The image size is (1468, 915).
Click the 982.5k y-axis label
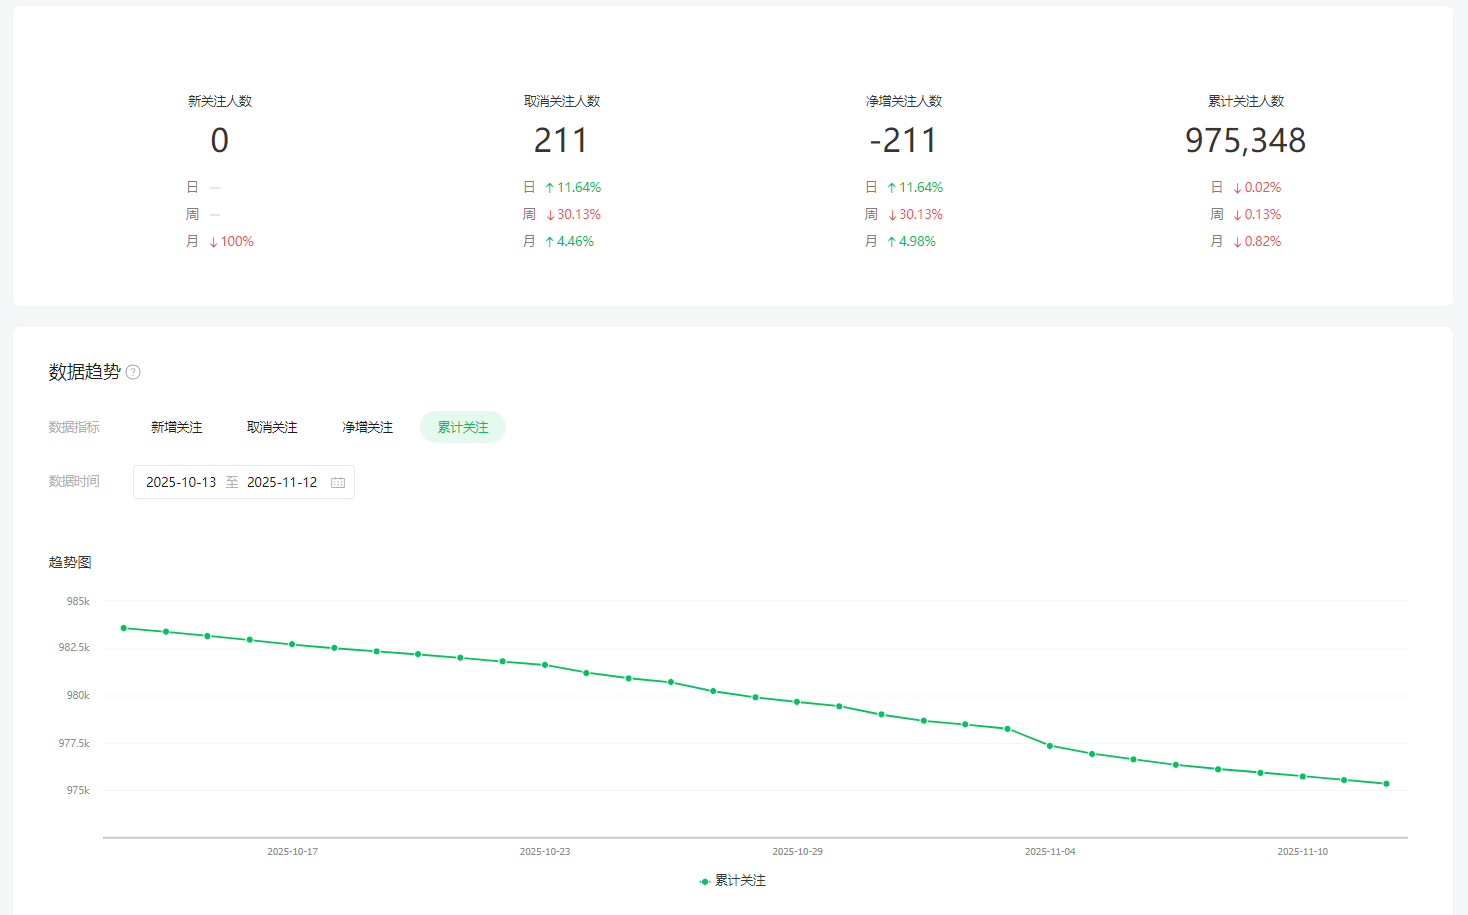(74, 647)
